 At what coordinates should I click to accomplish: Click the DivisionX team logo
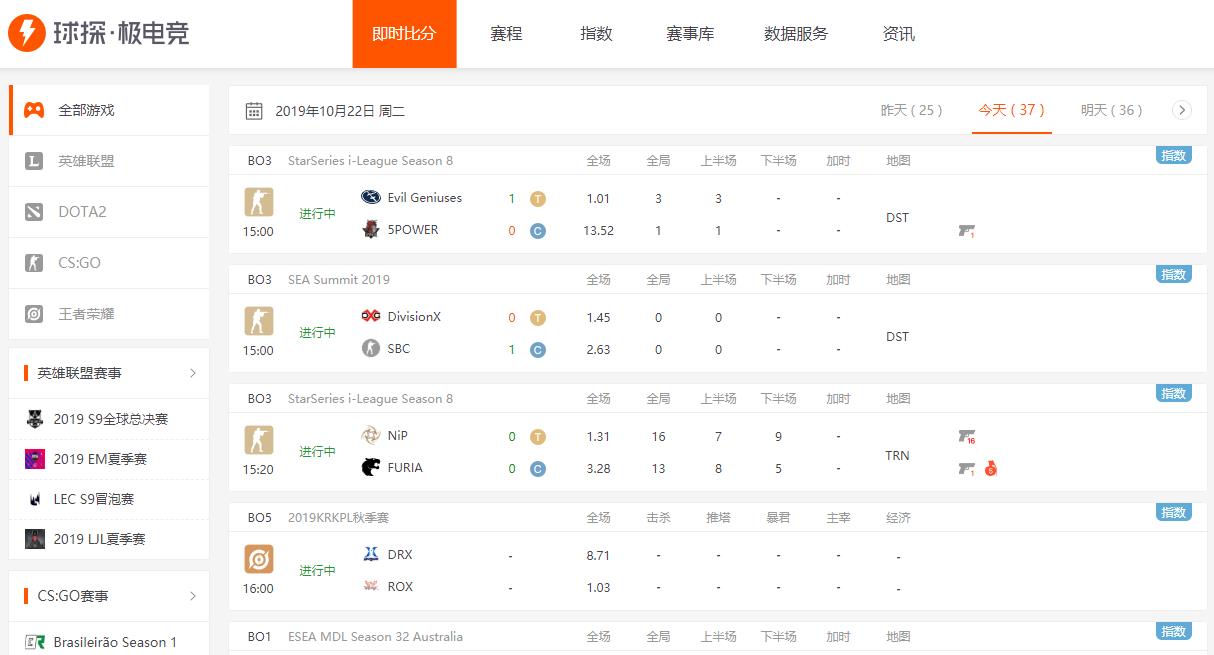click(x=371, y=317)
